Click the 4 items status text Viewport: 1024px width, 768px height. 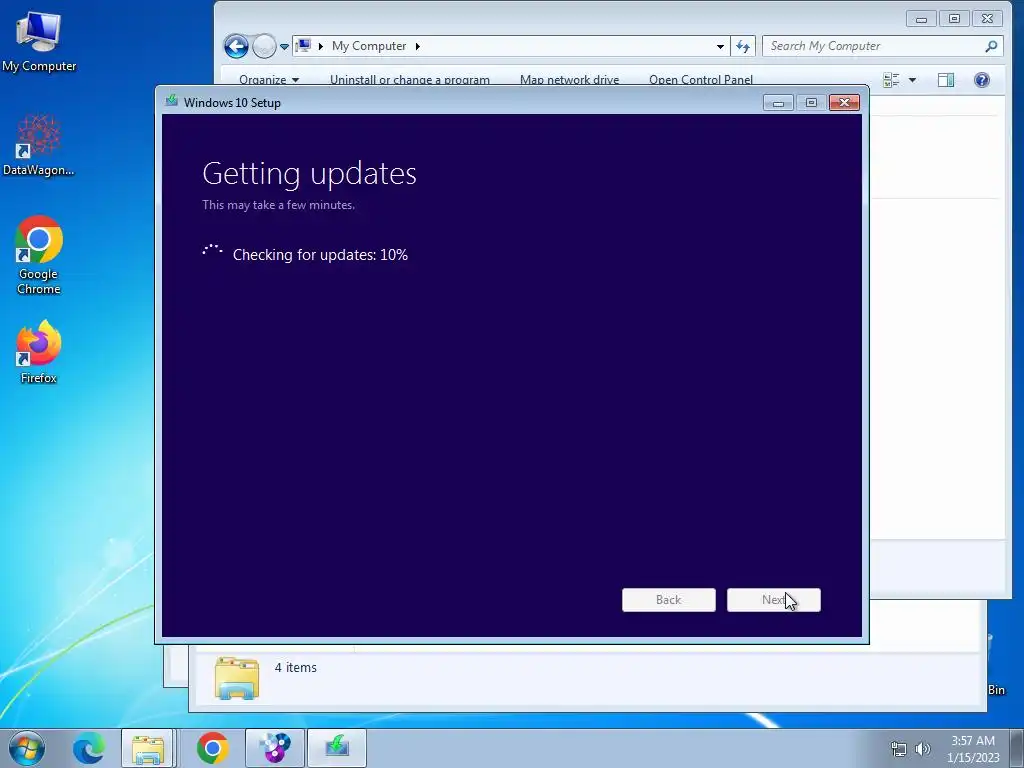(295, 667)
